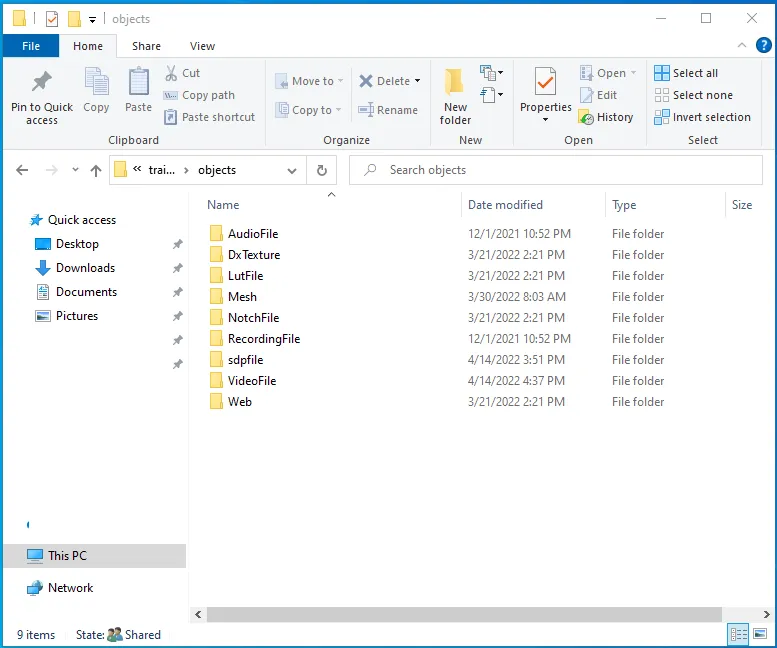Image resolution: width=777 pixels, height=648 pixels.
Task: Click the Paste clipboard icon
Action: [x=138, y=83]
